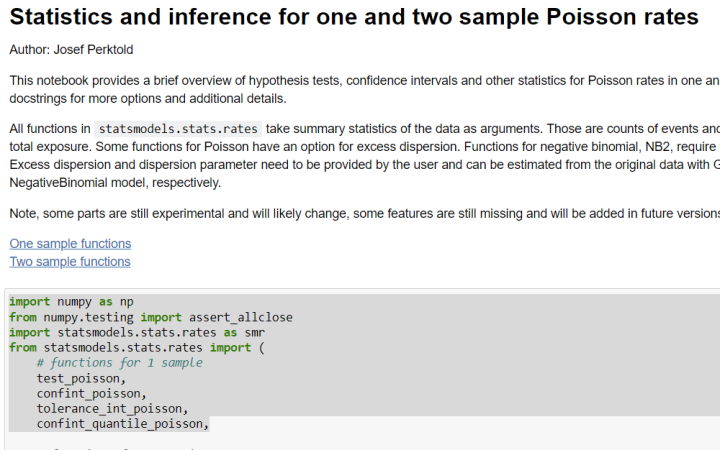Screen dimensions: 720x450
Task: Open the One sample functions link
Action: tap(70, 243)
